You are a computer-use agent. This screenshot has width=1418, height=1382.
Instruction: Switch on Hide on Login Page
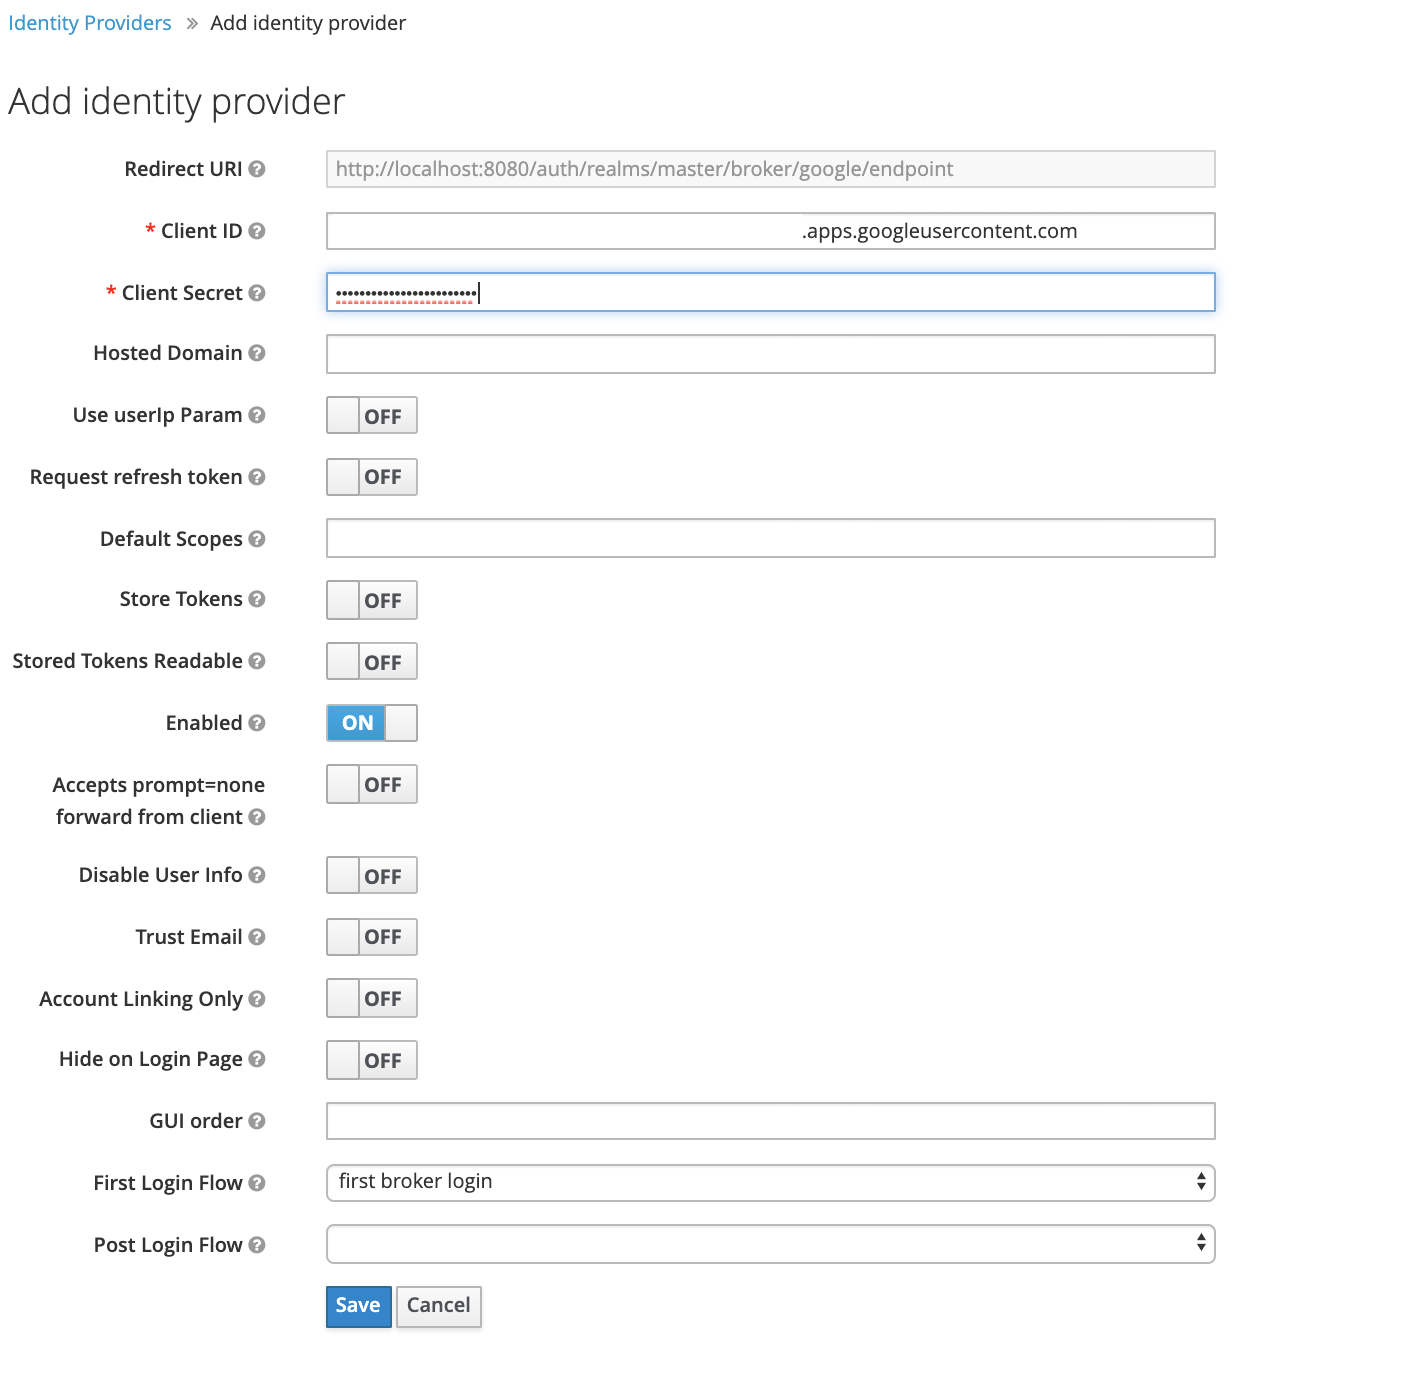371,1060
